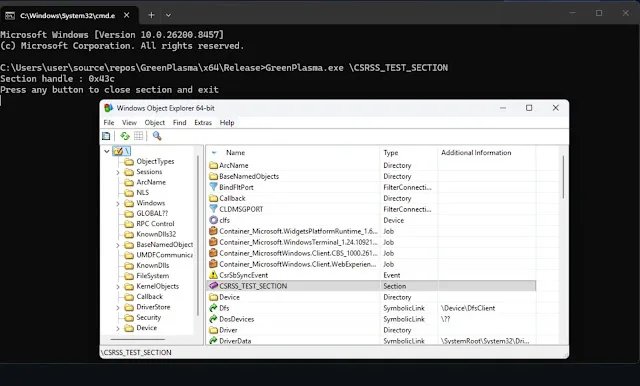Open the Find menu

tap(179, 122)
